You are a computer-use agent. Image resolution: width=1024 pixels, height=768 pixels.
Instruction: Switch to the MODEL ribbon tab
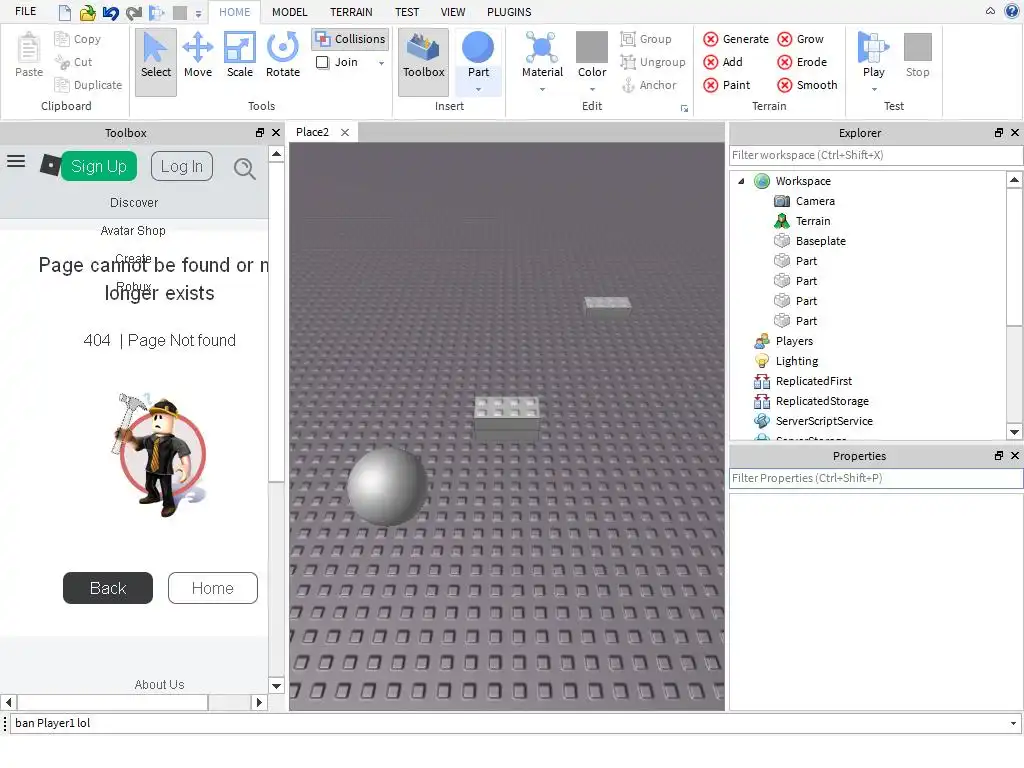[x=289, y=12]
